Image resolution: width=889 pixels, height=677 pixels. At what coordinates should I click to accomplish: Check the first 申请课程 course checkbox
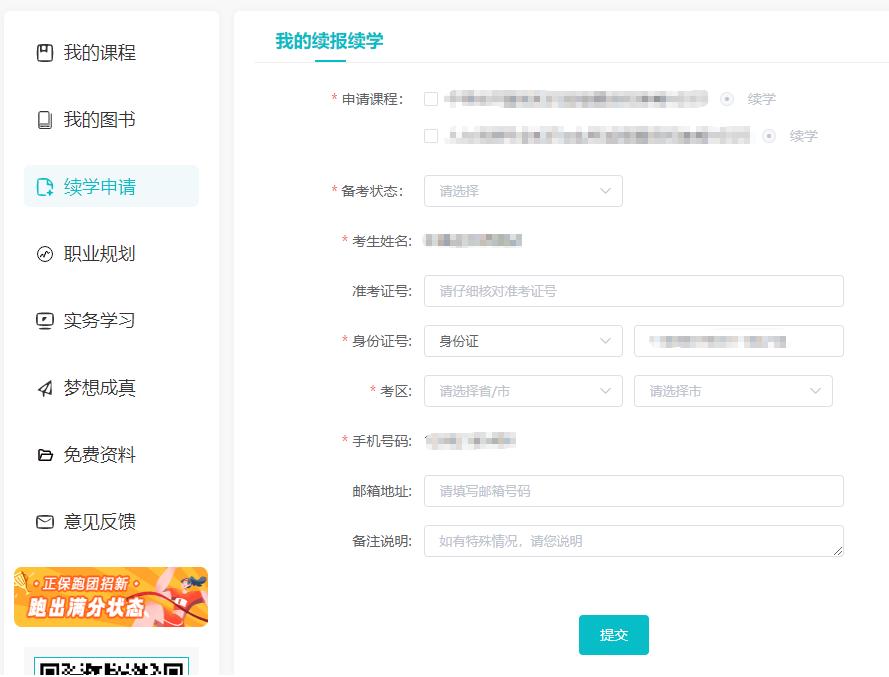(x=431, y=99)
